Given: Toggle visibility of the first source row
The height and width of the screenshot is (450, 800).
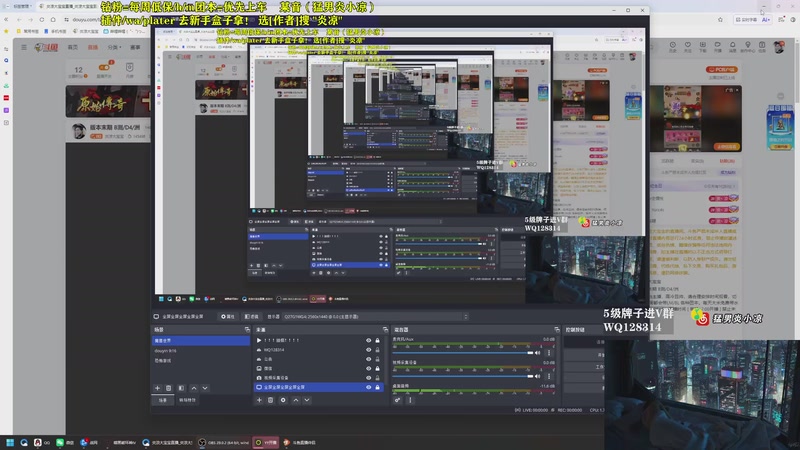Looking at the screenshot, I should (x=368, y=340).
